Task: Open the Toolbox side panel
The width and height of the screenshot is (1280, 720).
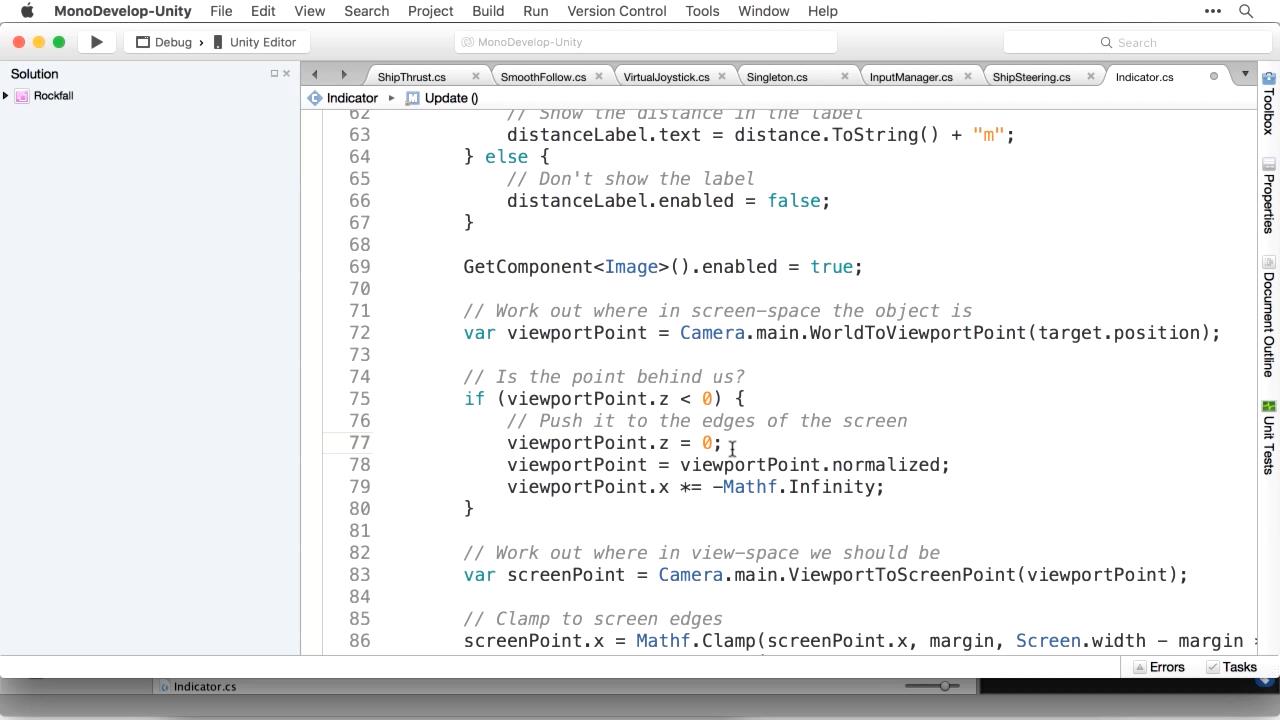Action: [x=1269, y=103]
